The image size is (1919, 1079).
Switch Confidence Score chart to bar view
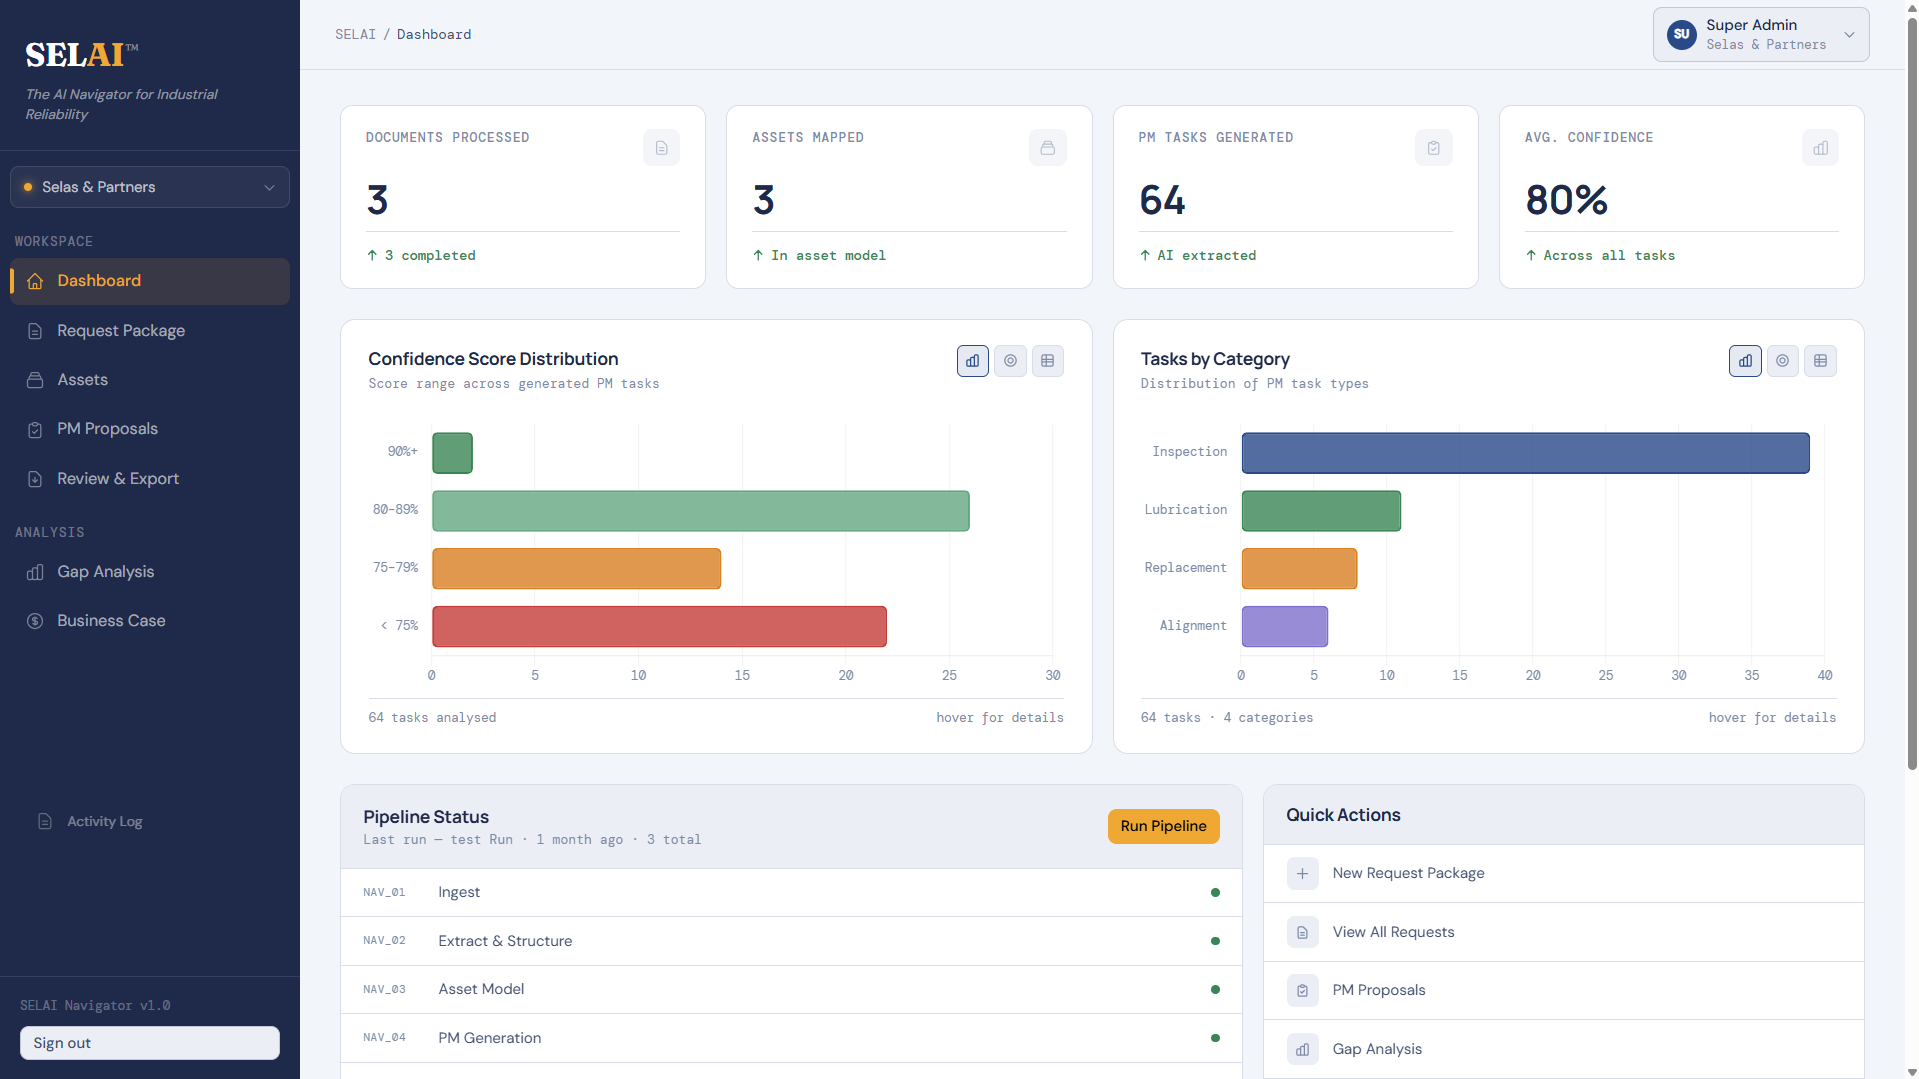click(x=972, y=361)
